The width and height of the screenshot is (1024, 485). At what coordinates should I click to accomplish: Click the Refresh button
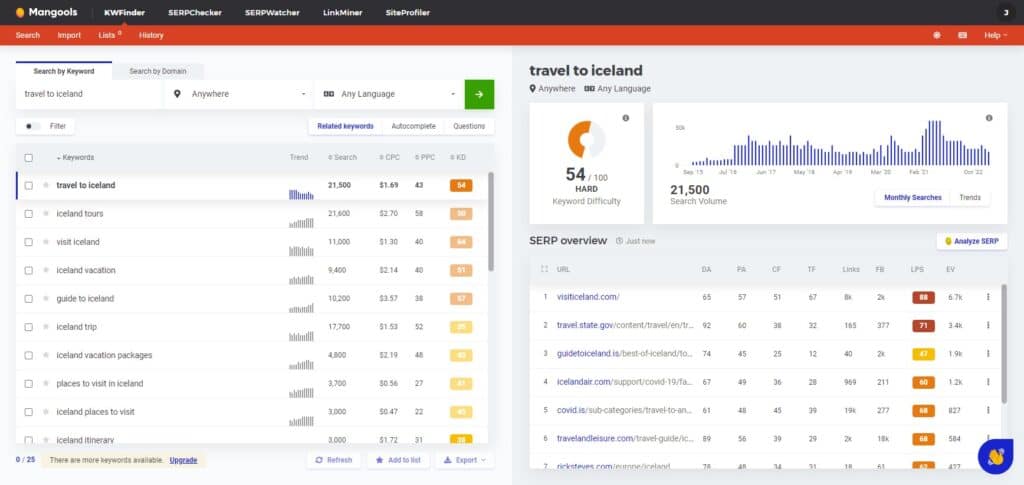tap(333, 460)
